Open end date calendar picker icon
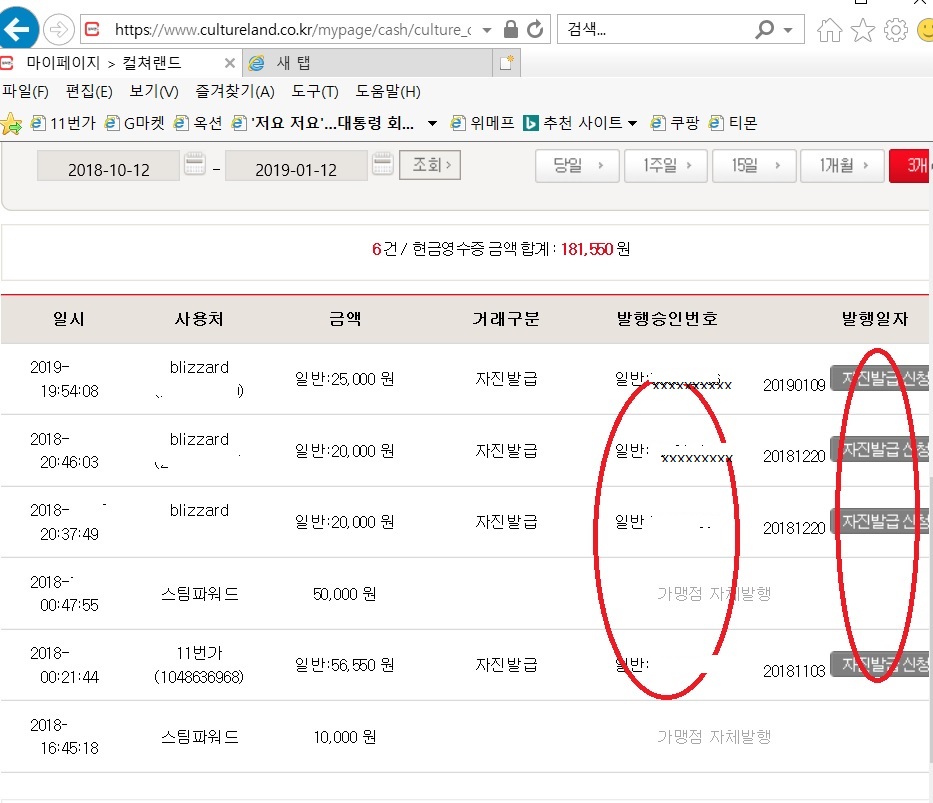The image size is (933, 803). [x=383, y=164]
